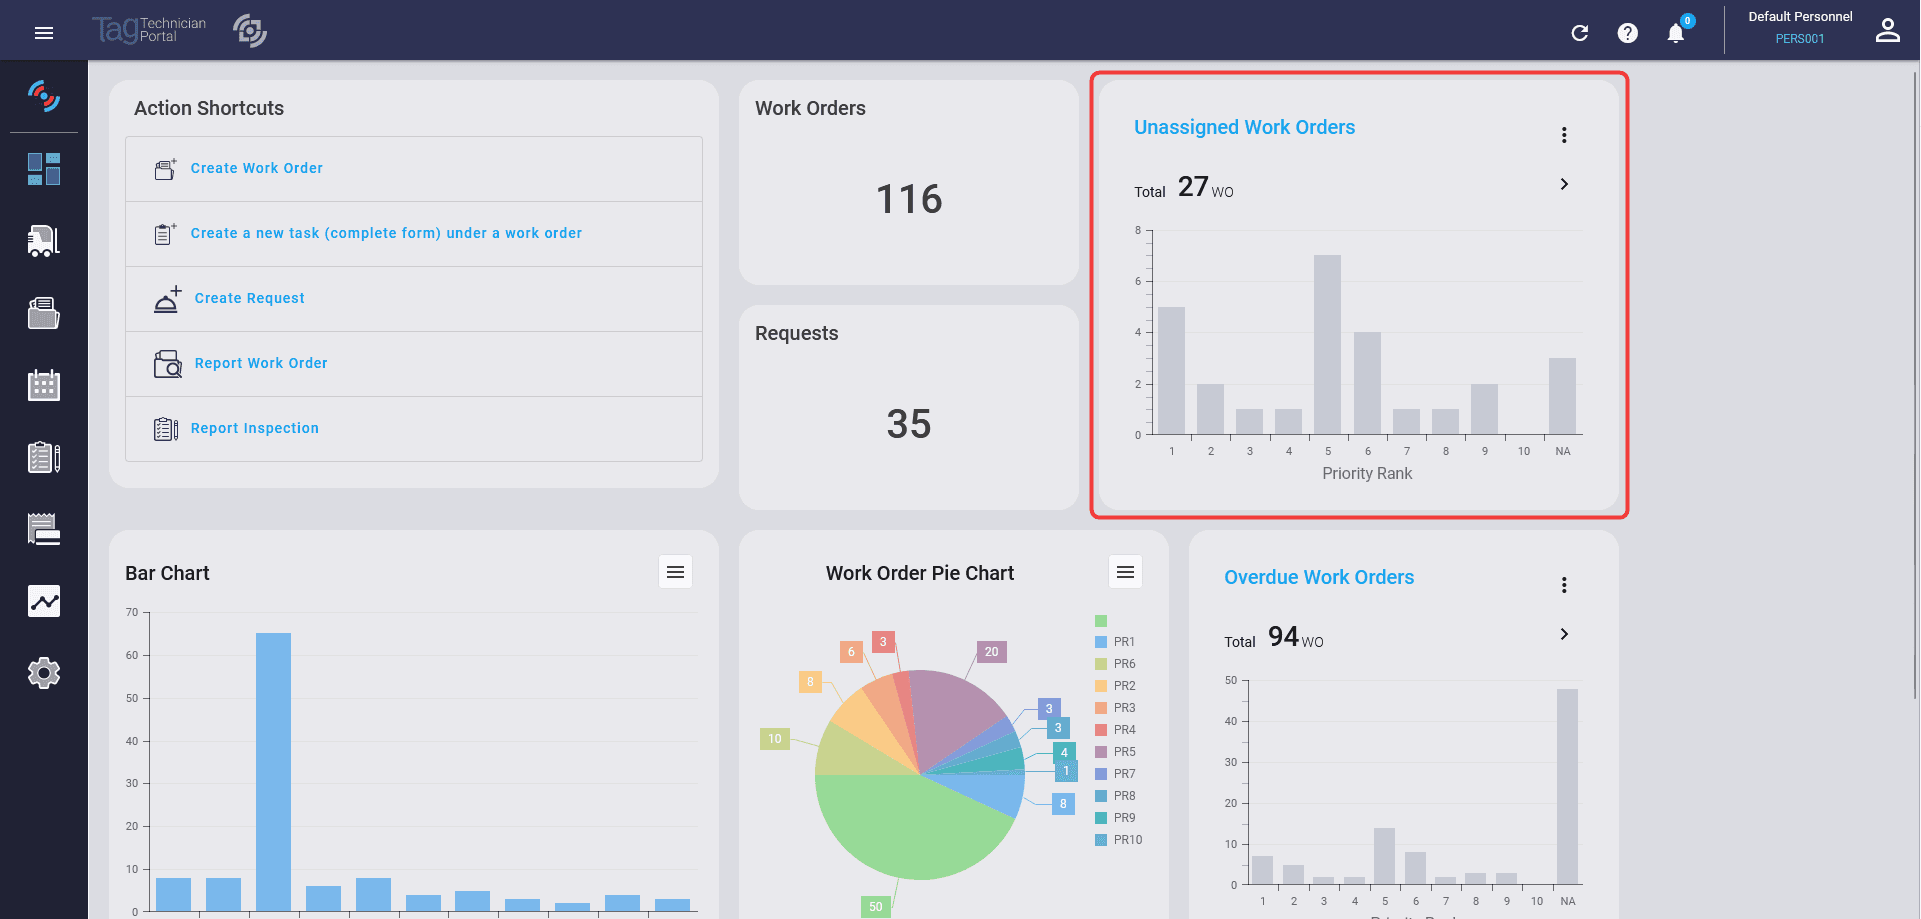Toggle PR7 legend entry in pie chart
The width and height of the screenshot is (1921, 919).
click(1115, 774)
